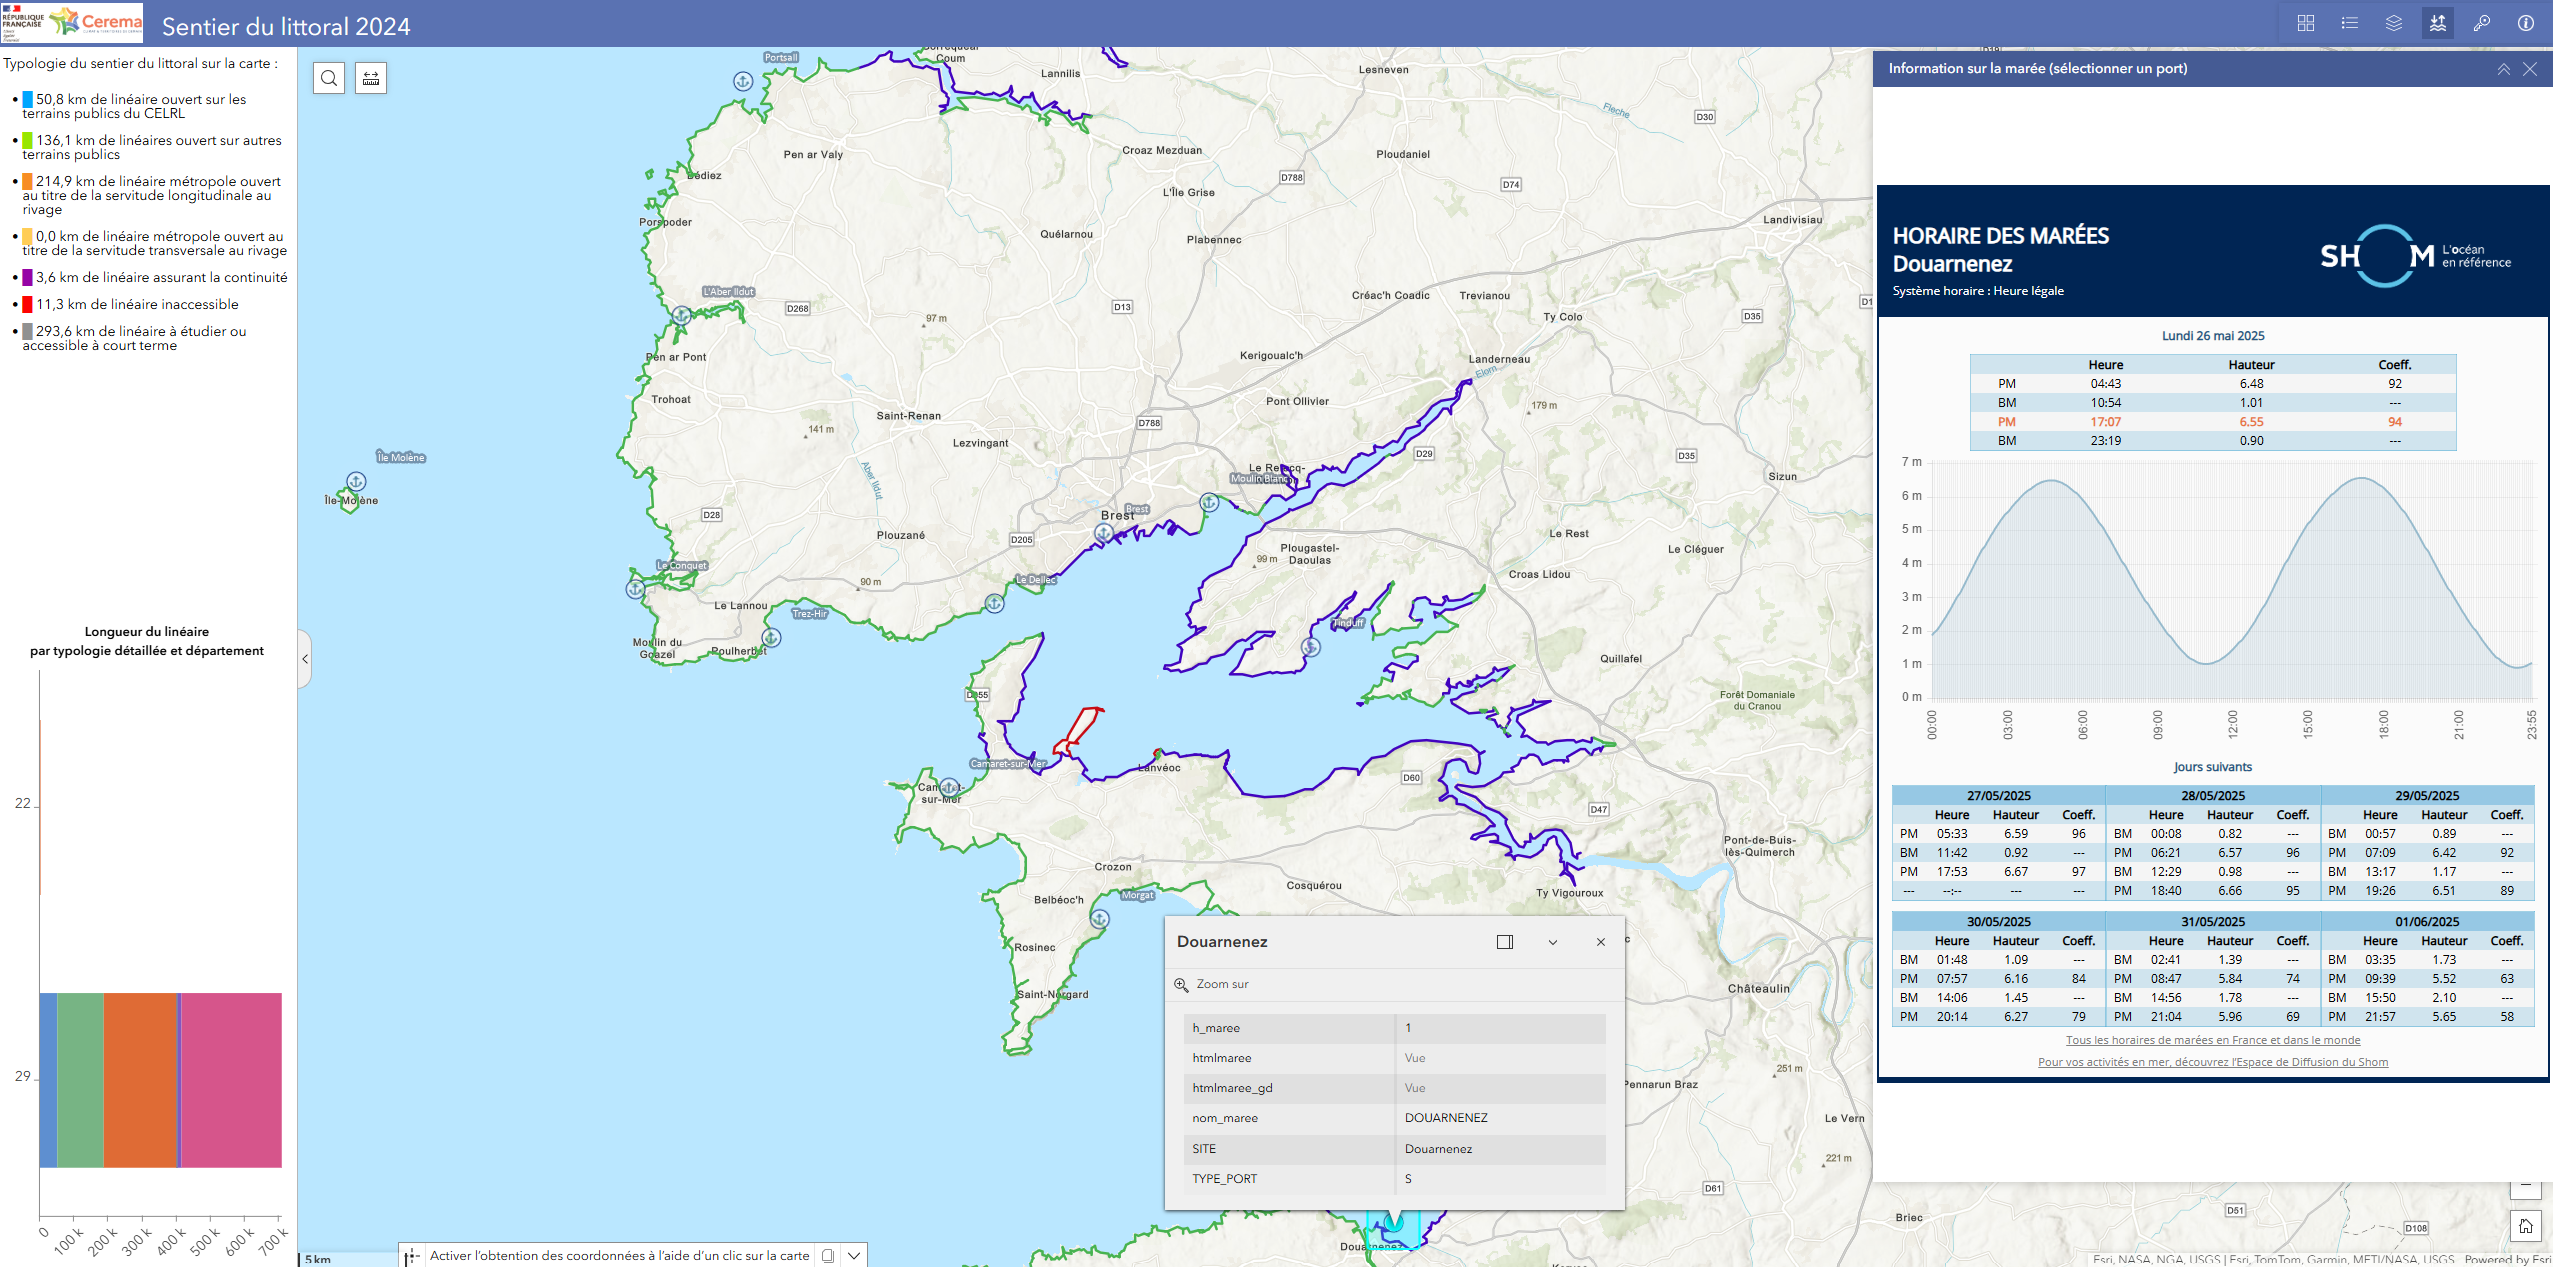
Task: Click the coordinate activation text field
Action: click(620, 1256)
